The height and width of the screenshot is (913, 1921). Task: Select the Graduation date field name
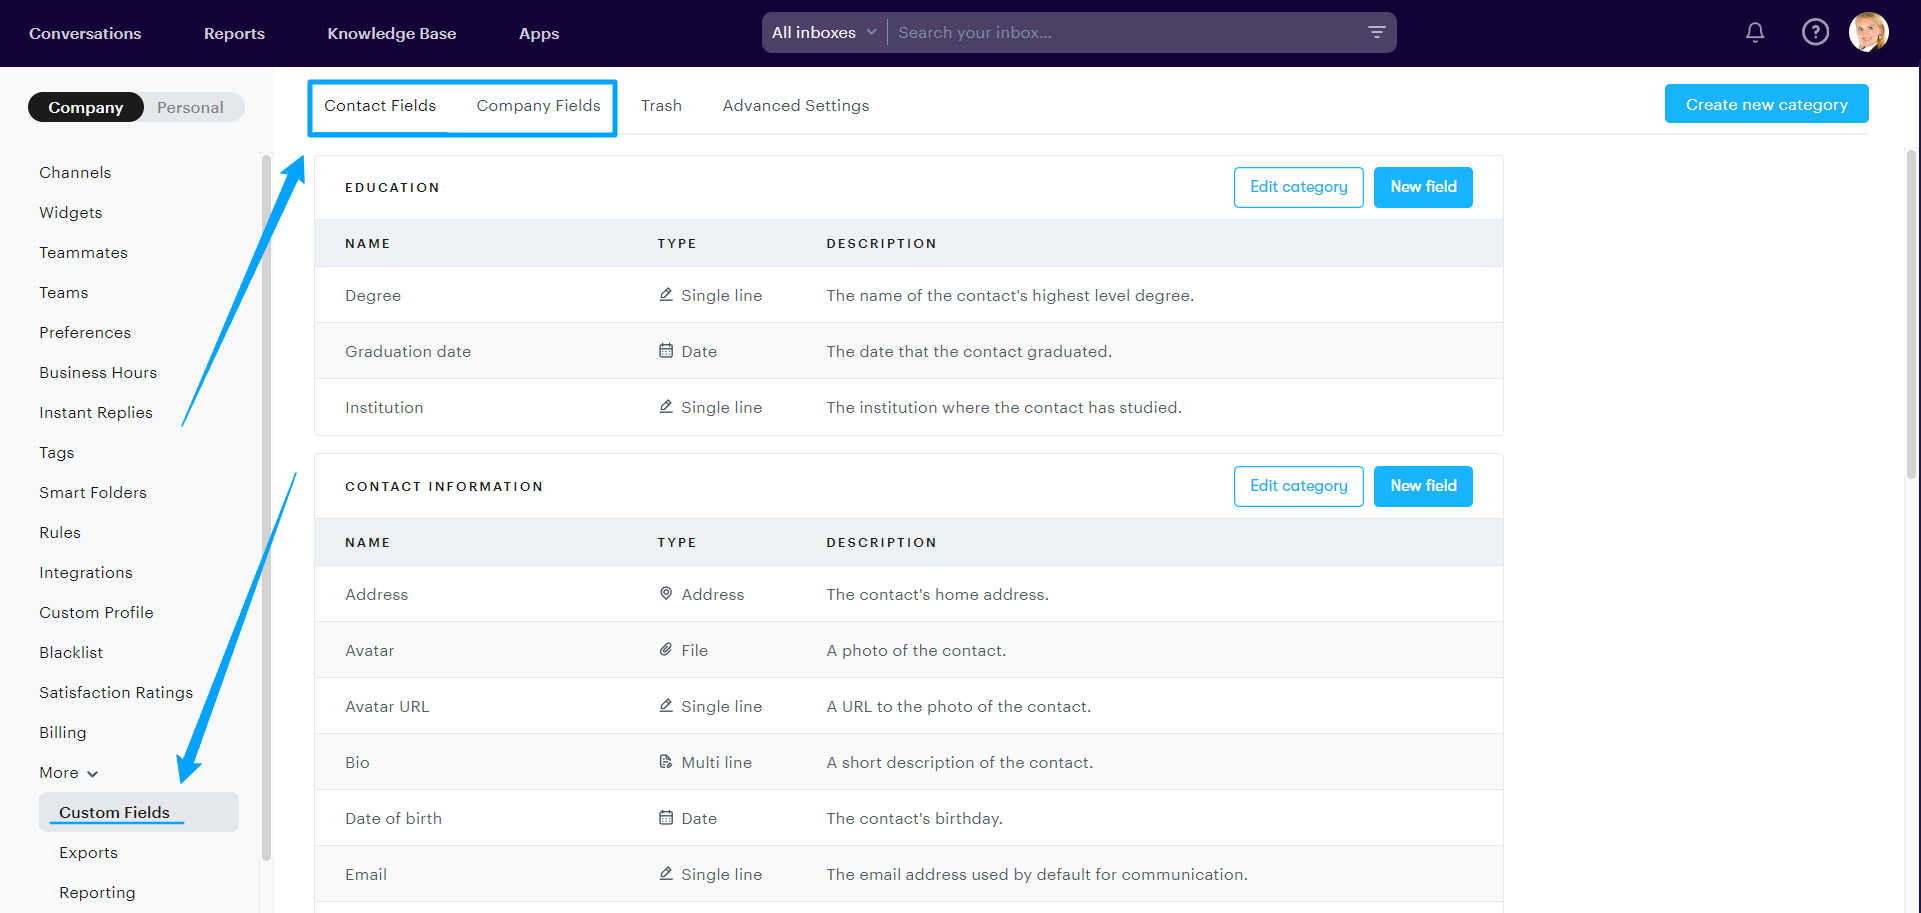(408, 351)
